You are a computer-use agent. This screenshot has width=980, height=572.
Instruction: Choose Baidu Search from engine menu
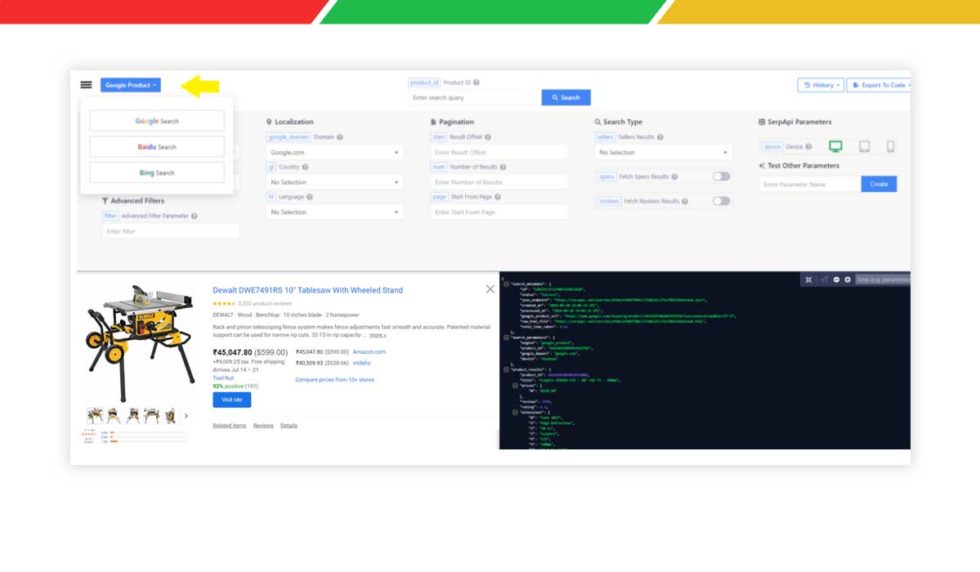click(x=157, y=147)
